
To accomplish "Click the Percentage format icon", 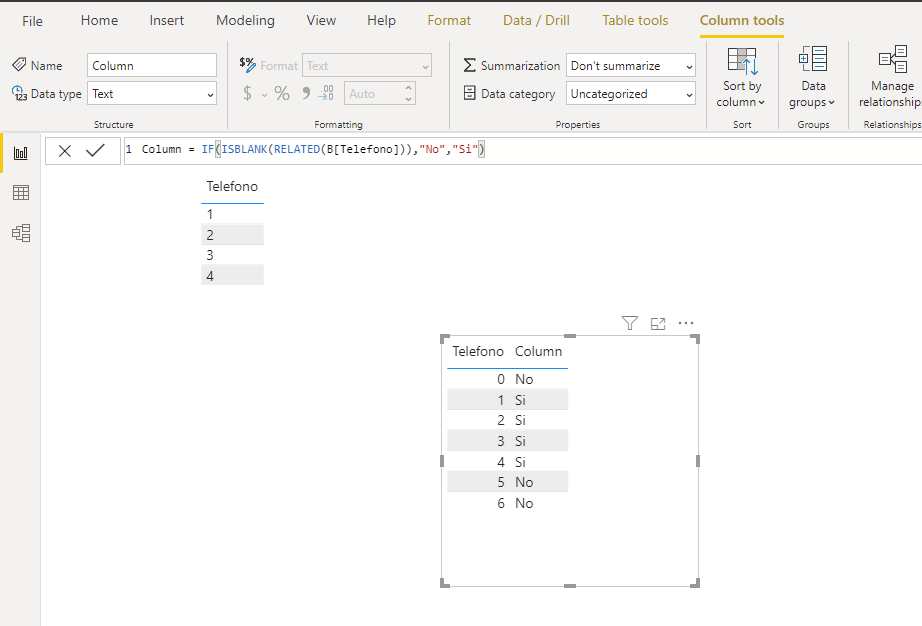I will pyautogui.click(x=282, y=93).
